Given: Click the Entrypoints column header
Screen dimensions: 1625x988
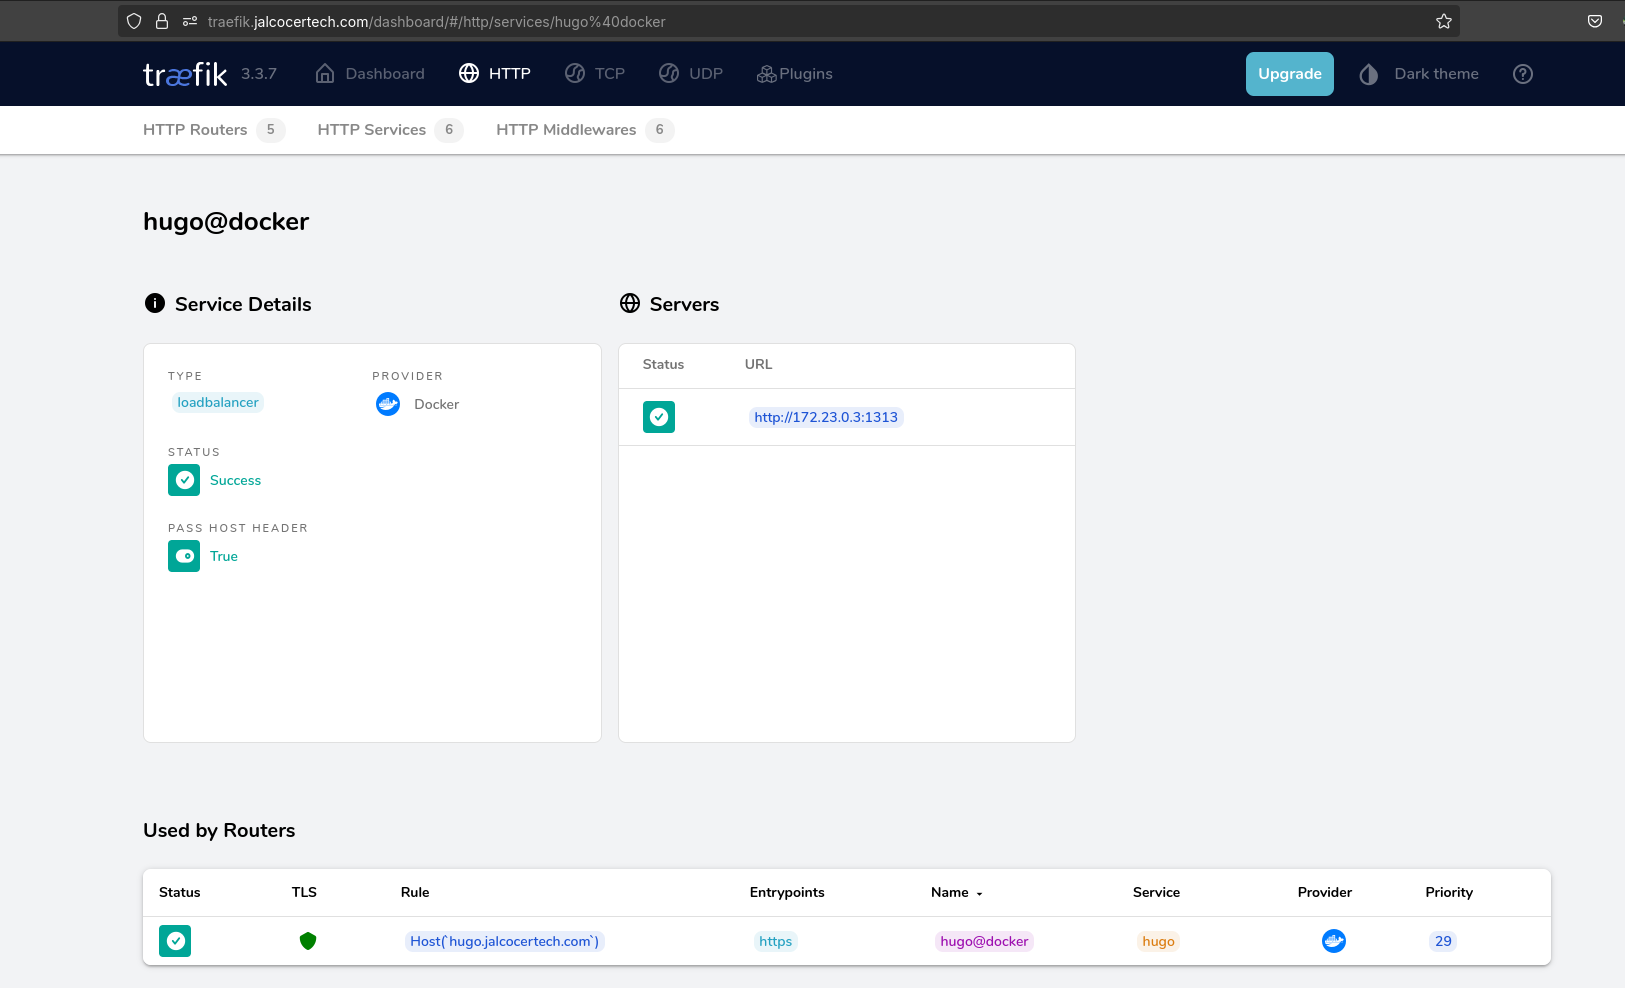Looking at the screenshot, I should (x=787, y=892).
